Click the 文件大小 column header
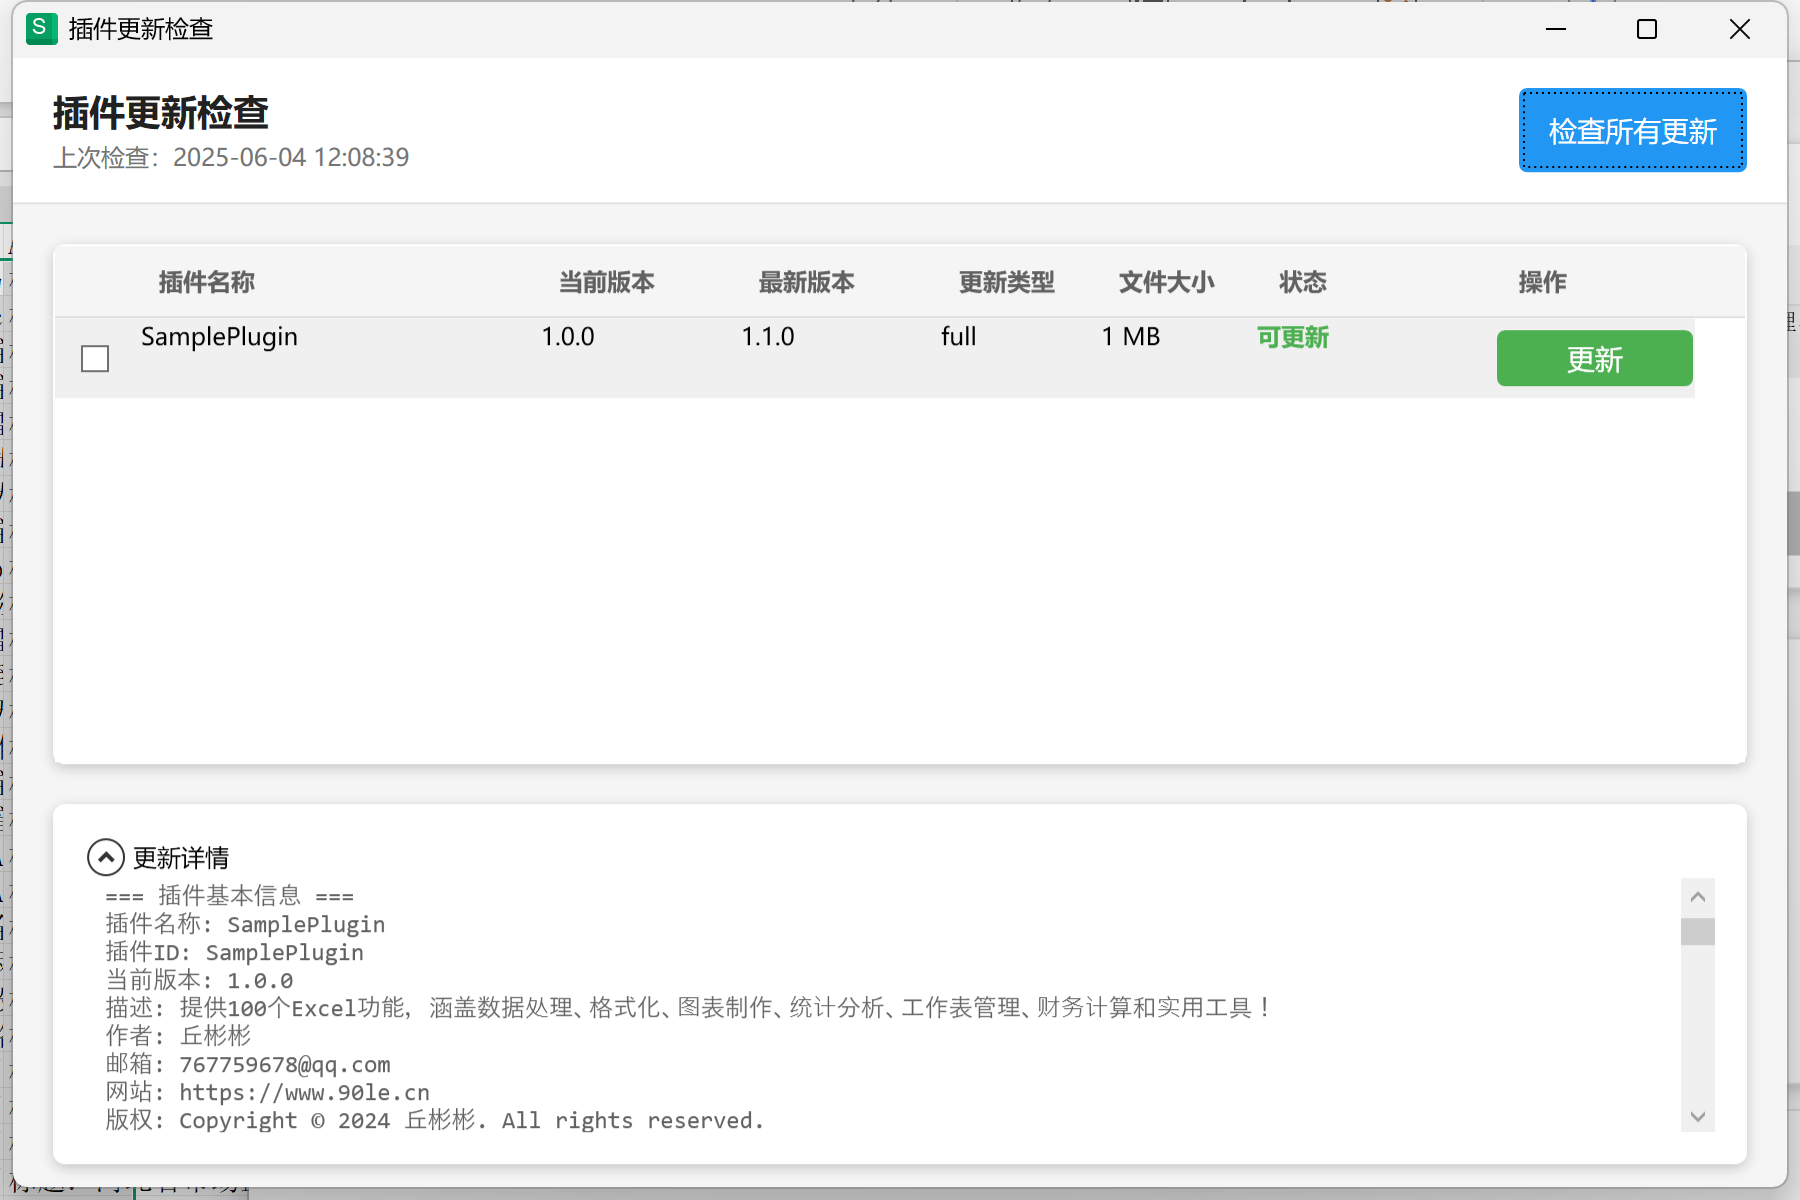The height and width of the screenshot is (1200, 1800). (x=1166, y=283)
